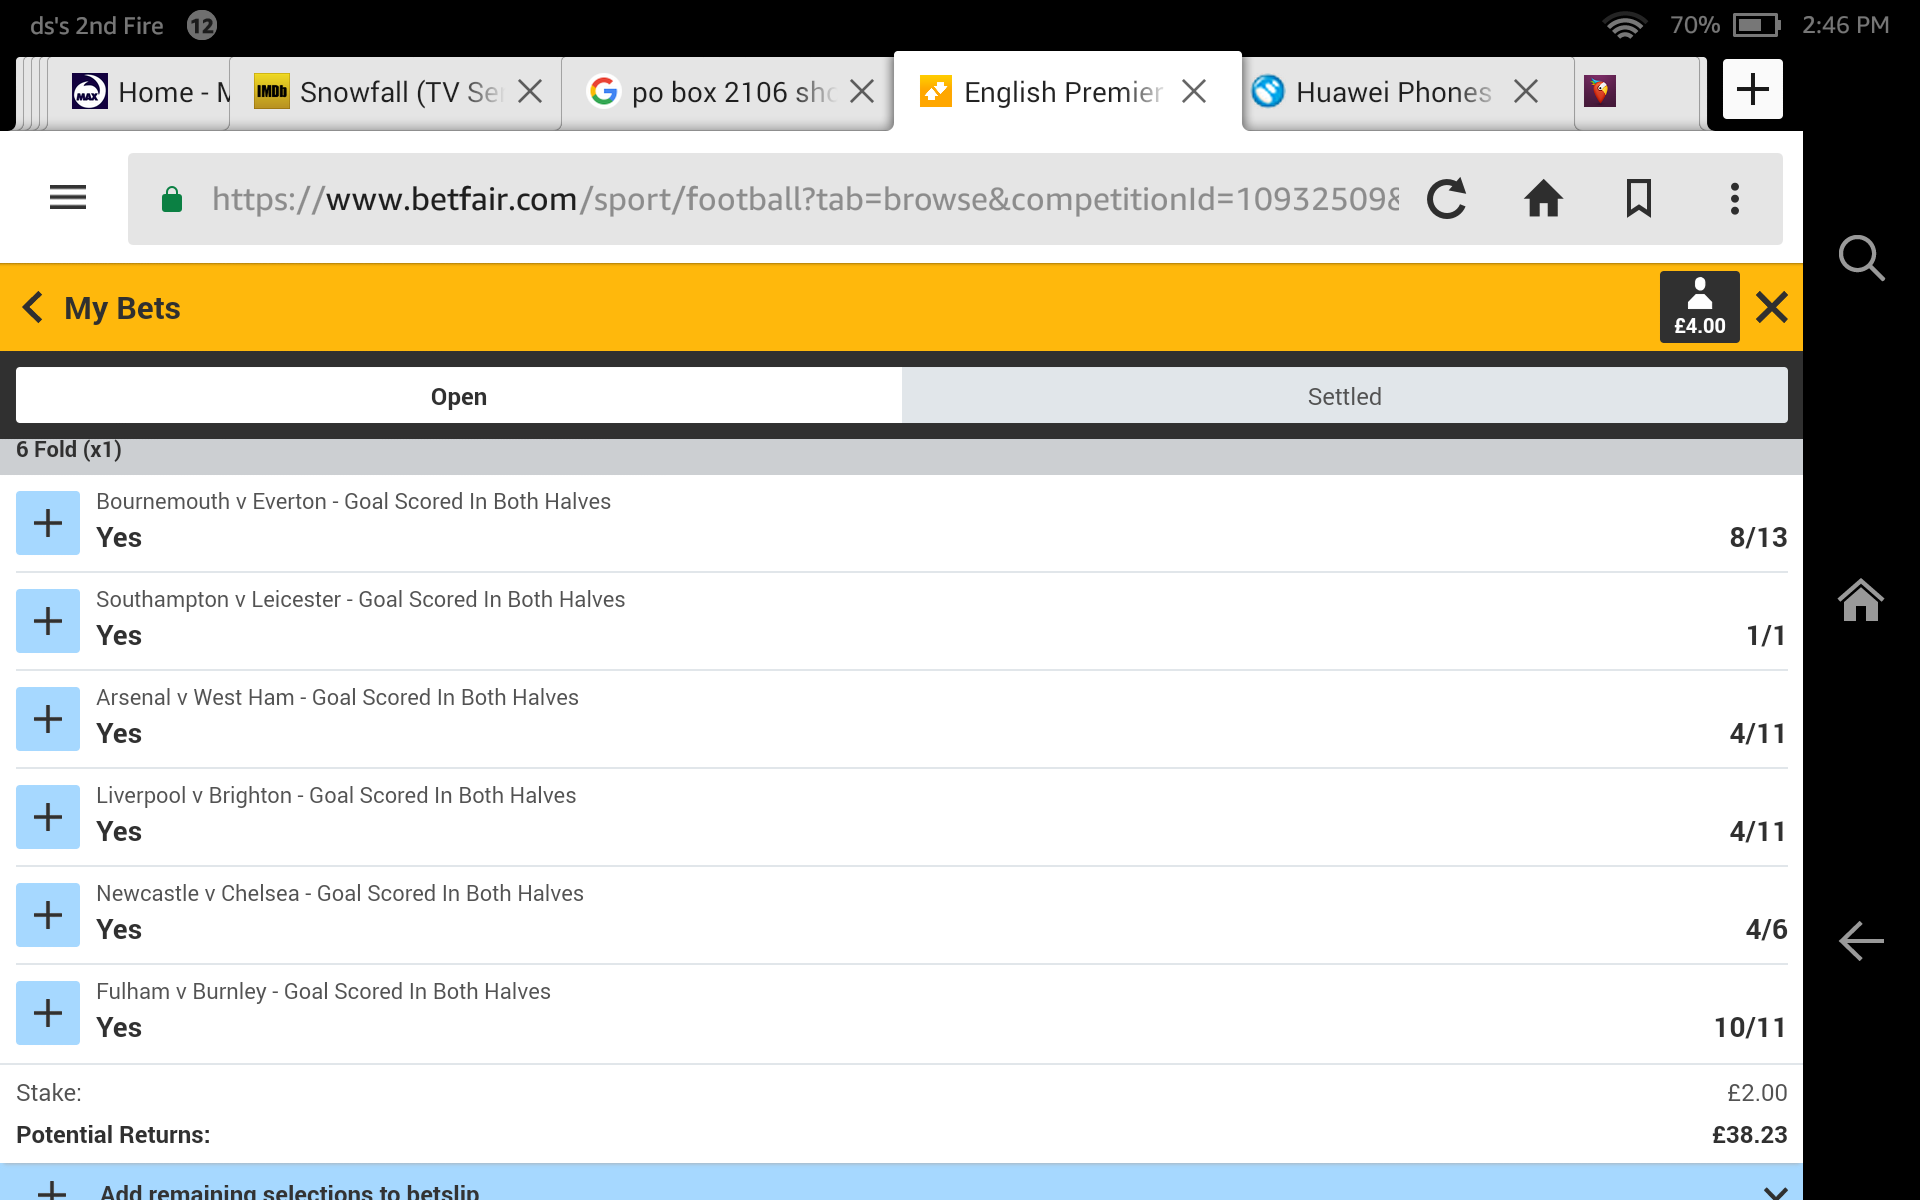Viewport: 1920px width, 1200px height.
Task: Tap the Wi-Fi status icon
Action: point(1625,25)
